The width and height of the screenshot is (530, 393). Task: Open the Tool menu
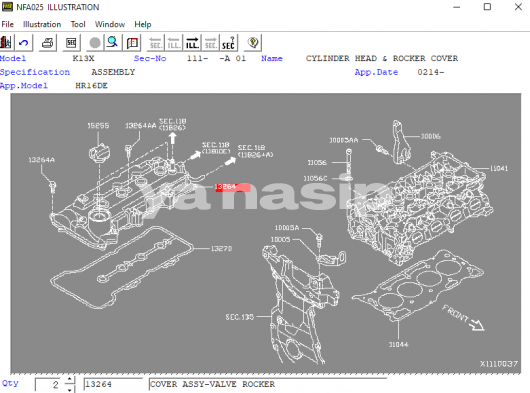78,24
